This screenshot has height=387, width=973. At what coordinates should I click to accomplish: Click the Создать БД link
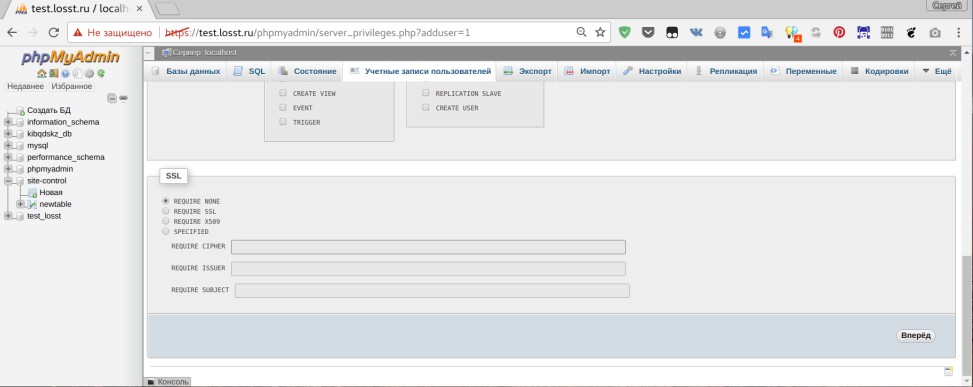[x=49, y=110]
